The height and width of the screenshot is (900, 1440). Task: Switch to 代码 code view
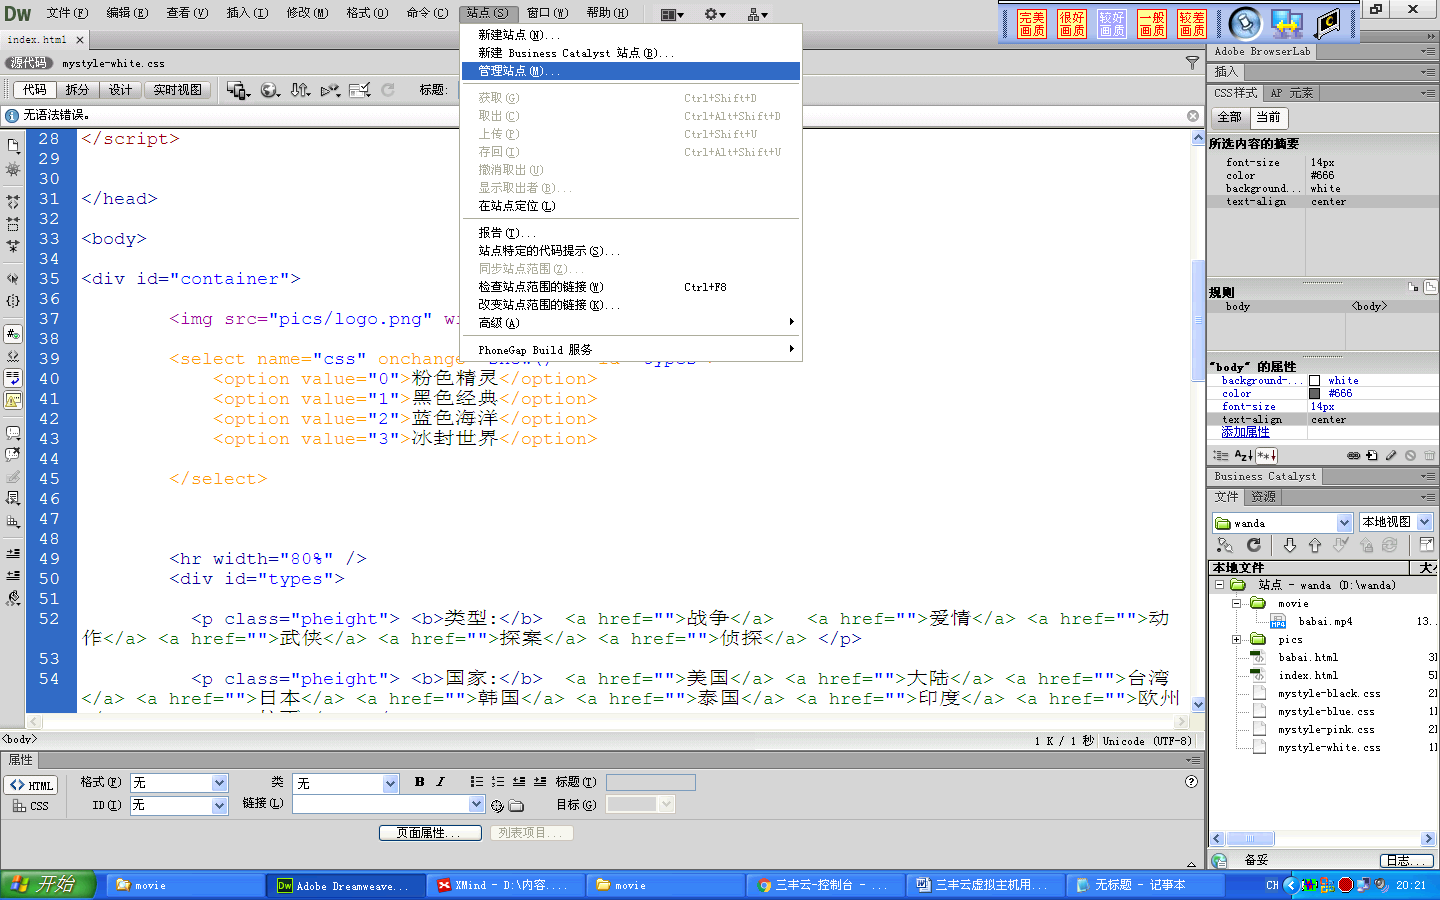(x=35, y=90)
